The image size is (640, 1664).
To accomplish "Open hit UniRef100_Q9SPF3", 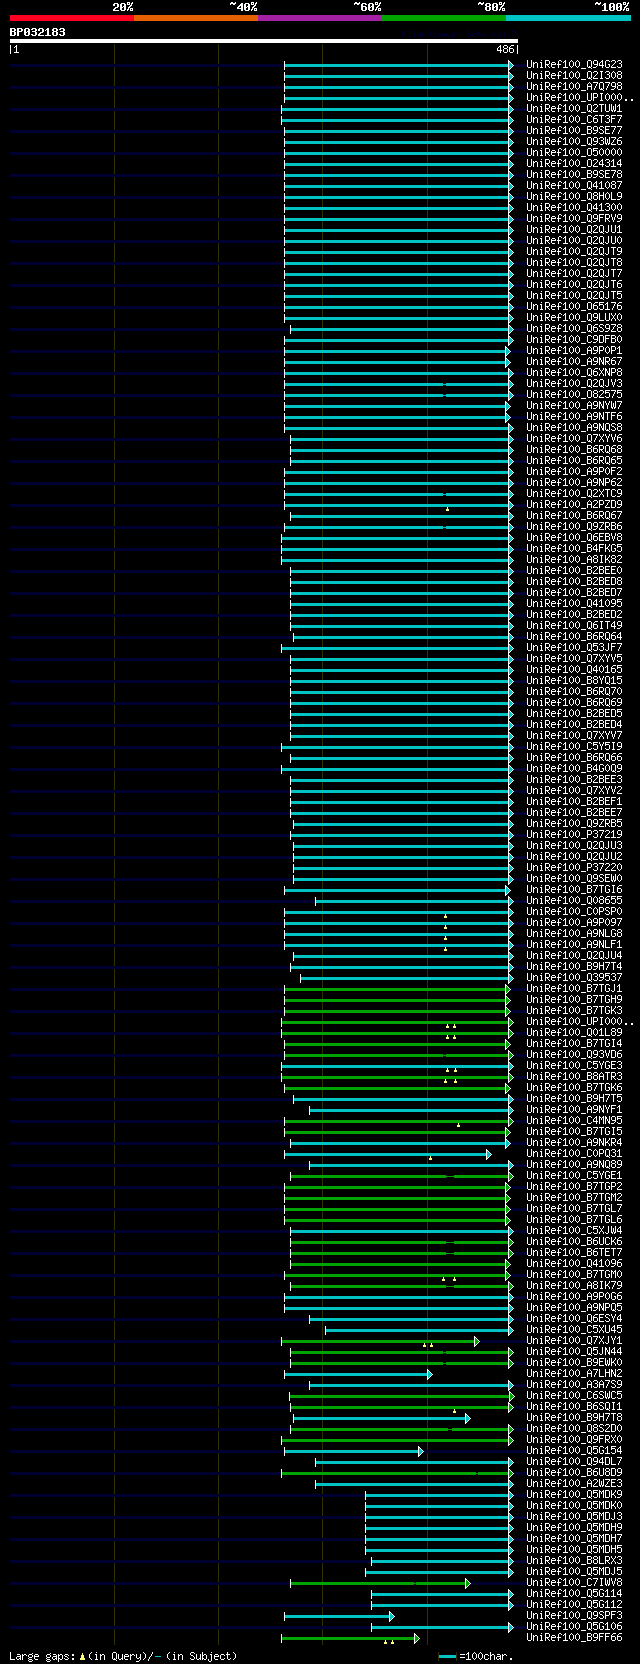I will click(x=574, y=1616).
